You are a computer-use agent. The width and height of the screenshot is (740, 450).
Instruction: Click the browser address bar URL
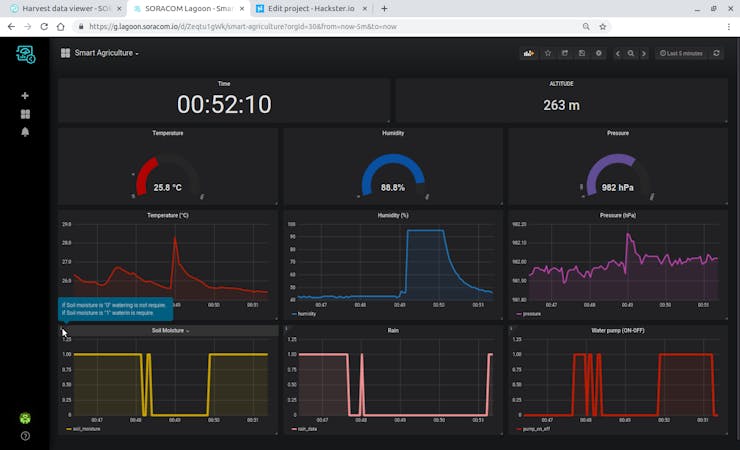tap(243, 26)
